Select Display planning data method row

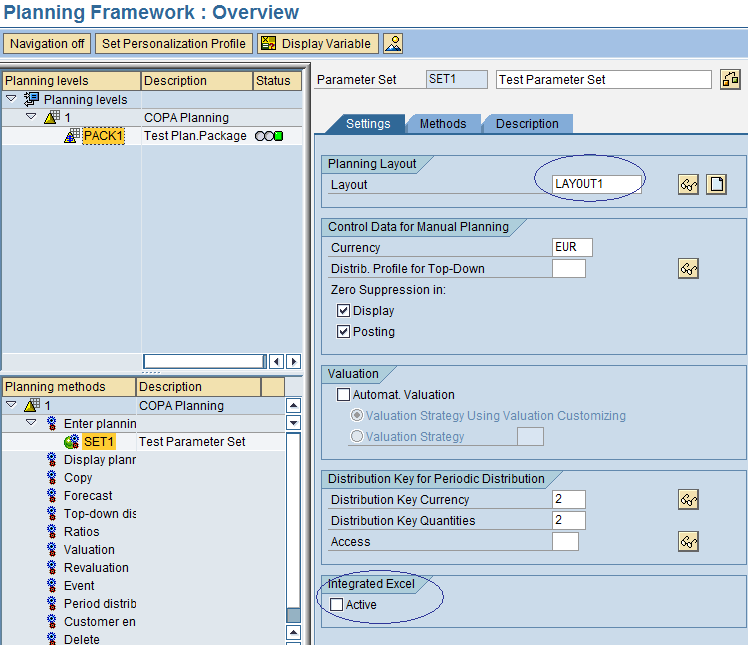[x=100, y=460]
